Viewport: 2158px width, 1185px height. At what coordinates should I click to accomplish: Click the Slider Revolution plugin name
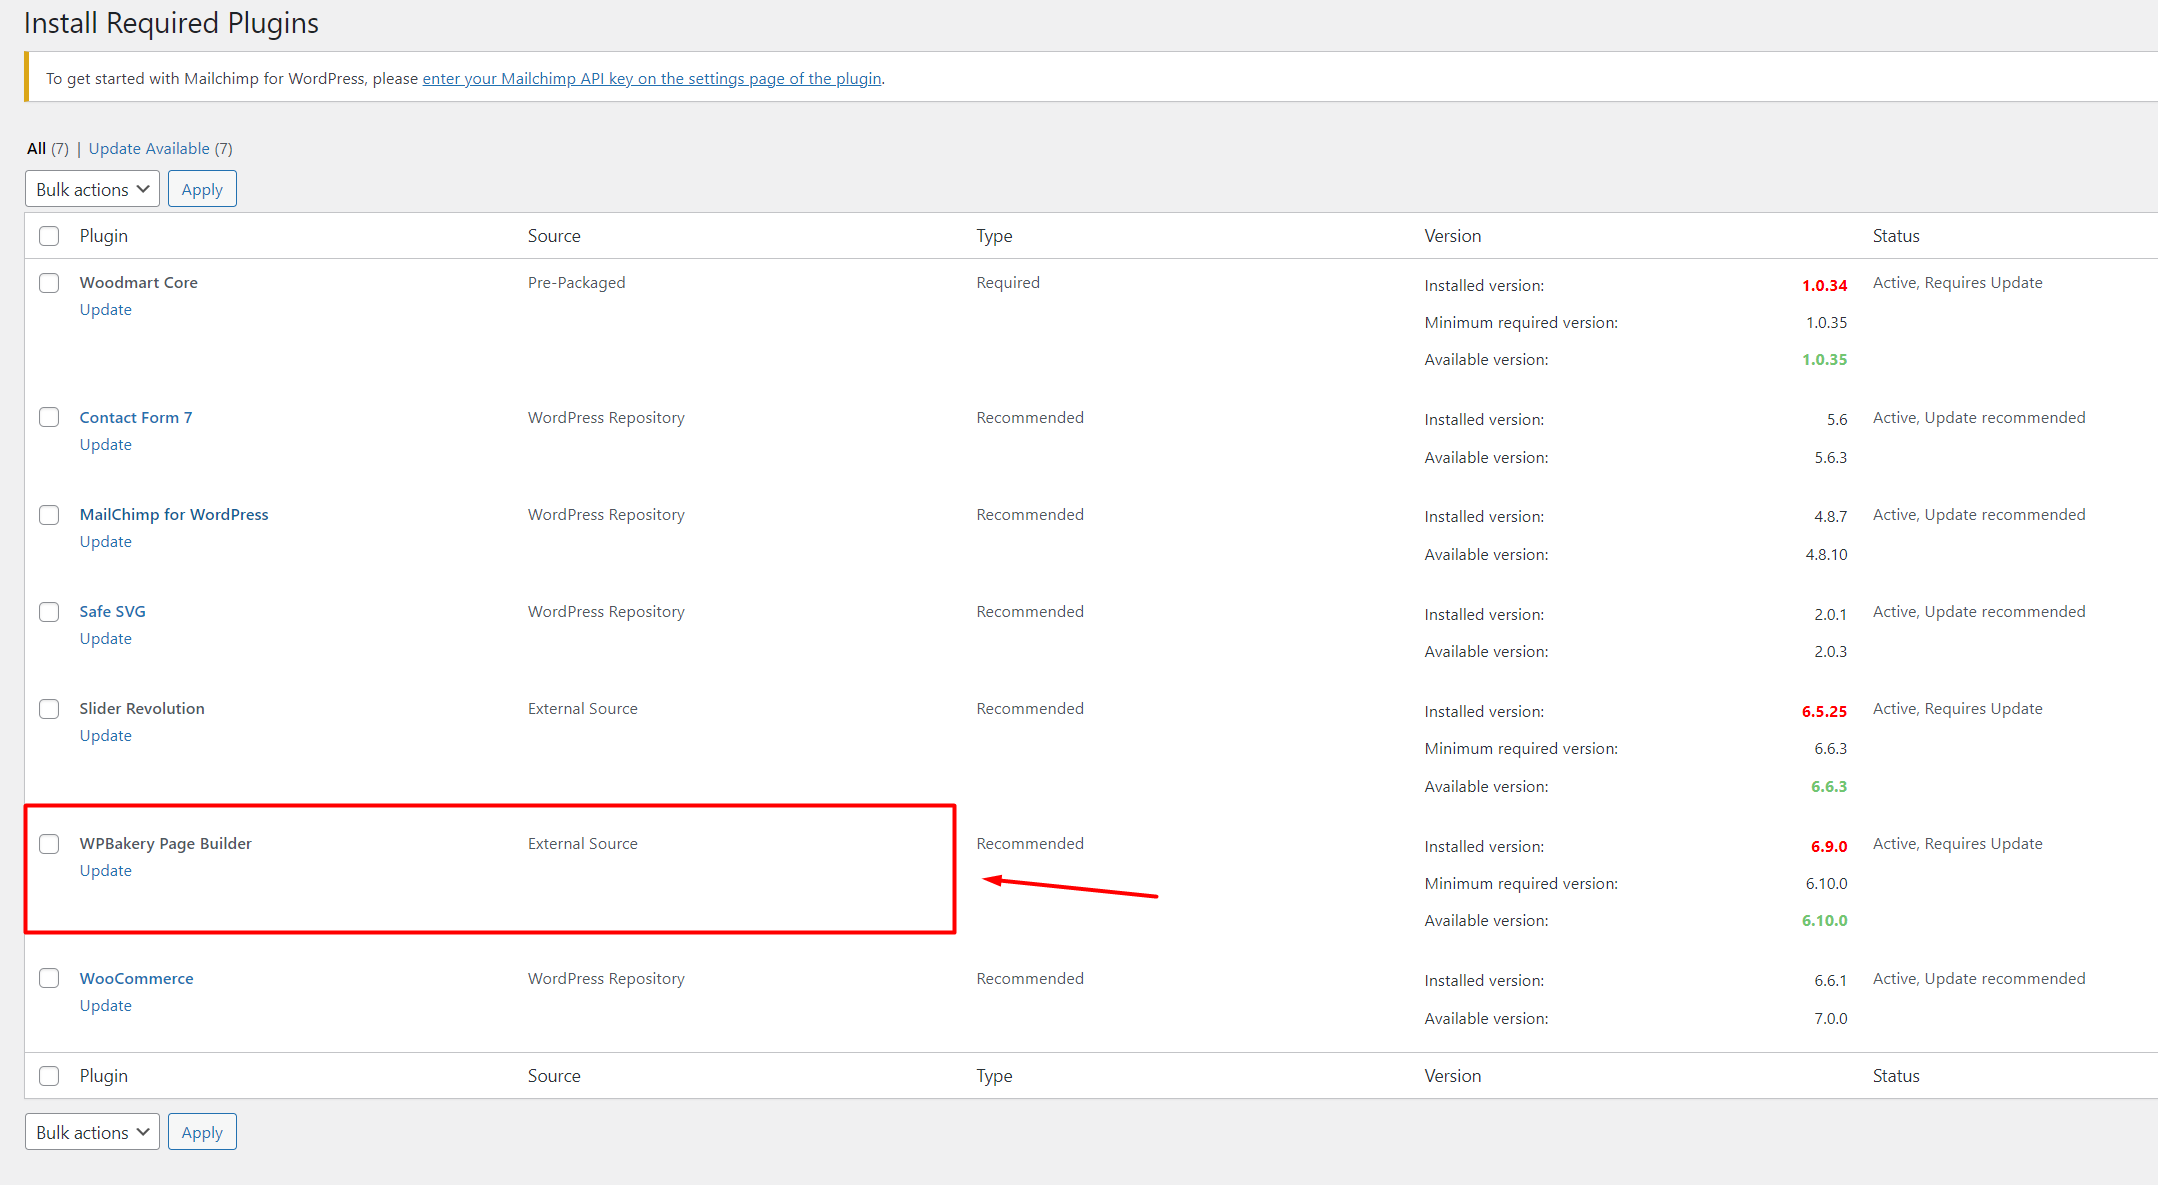pos(142,709)
